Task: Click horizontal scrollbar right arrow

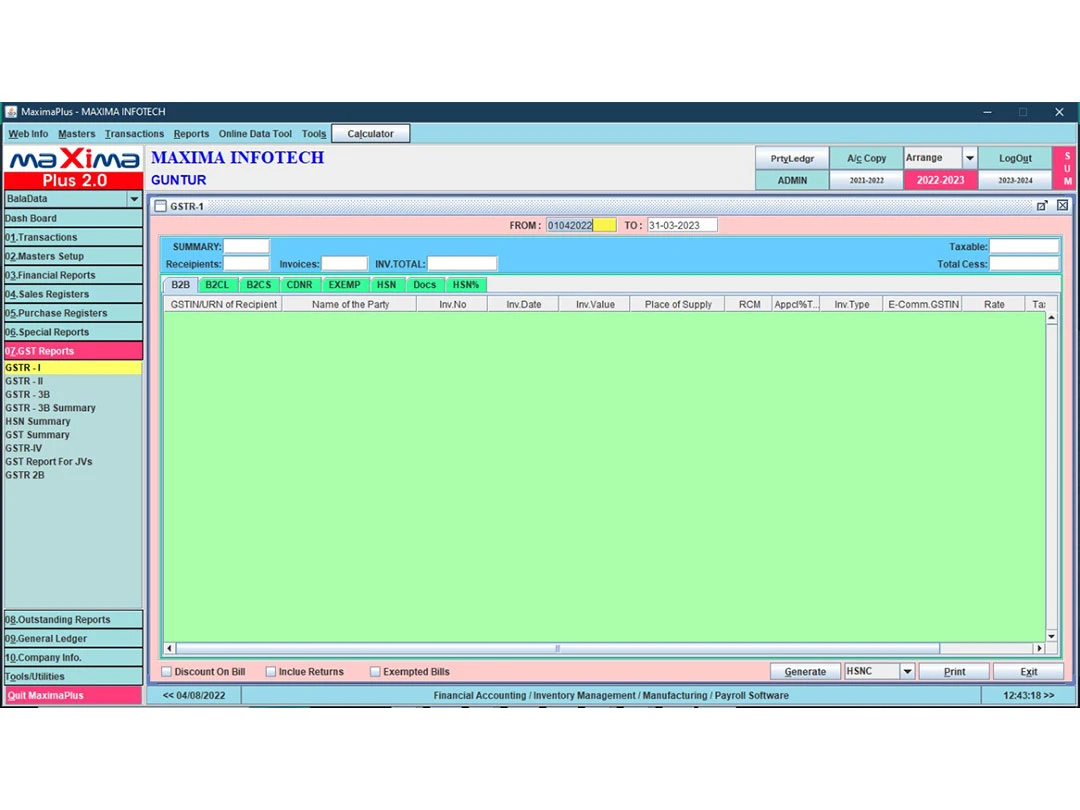Action: pos(1040,649)
